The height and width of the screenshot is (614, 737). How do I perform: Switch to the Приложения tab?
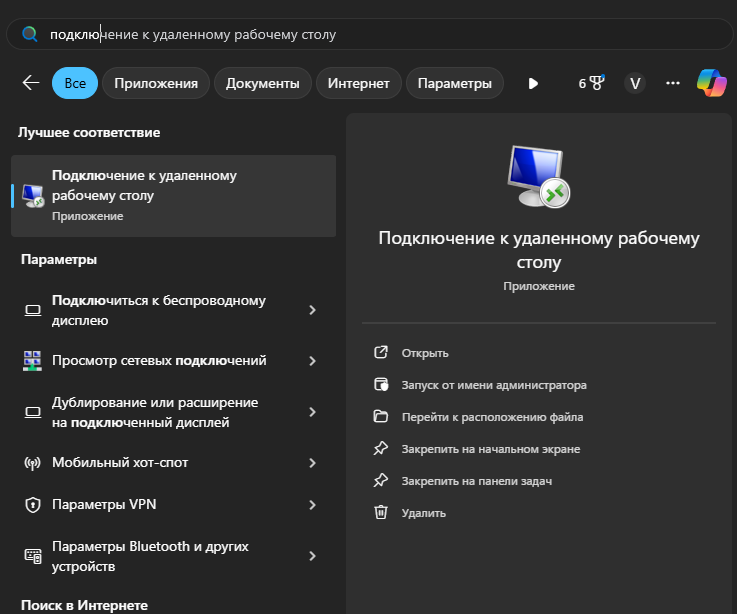tap(156, 83)
